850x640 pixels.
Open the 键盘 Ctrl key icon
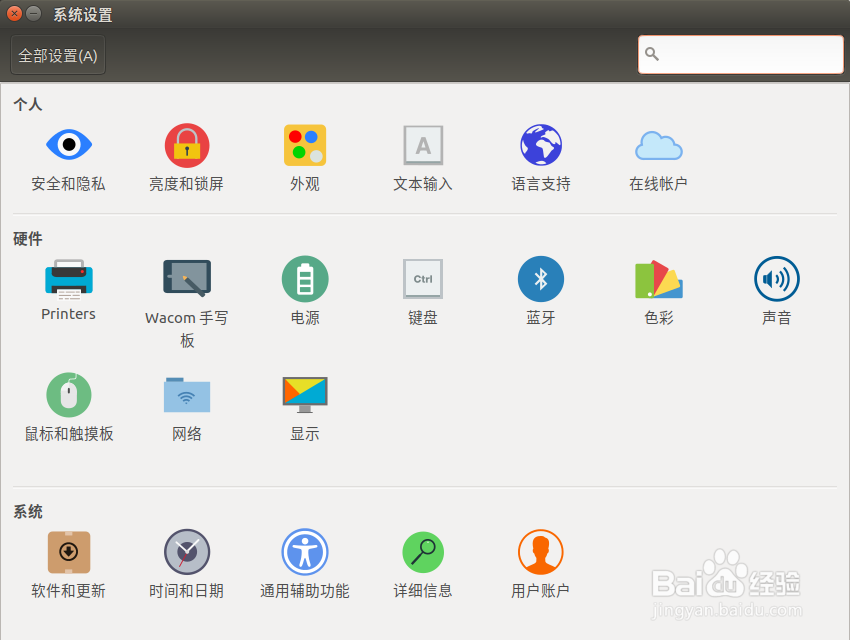click(x=423, y=279)
